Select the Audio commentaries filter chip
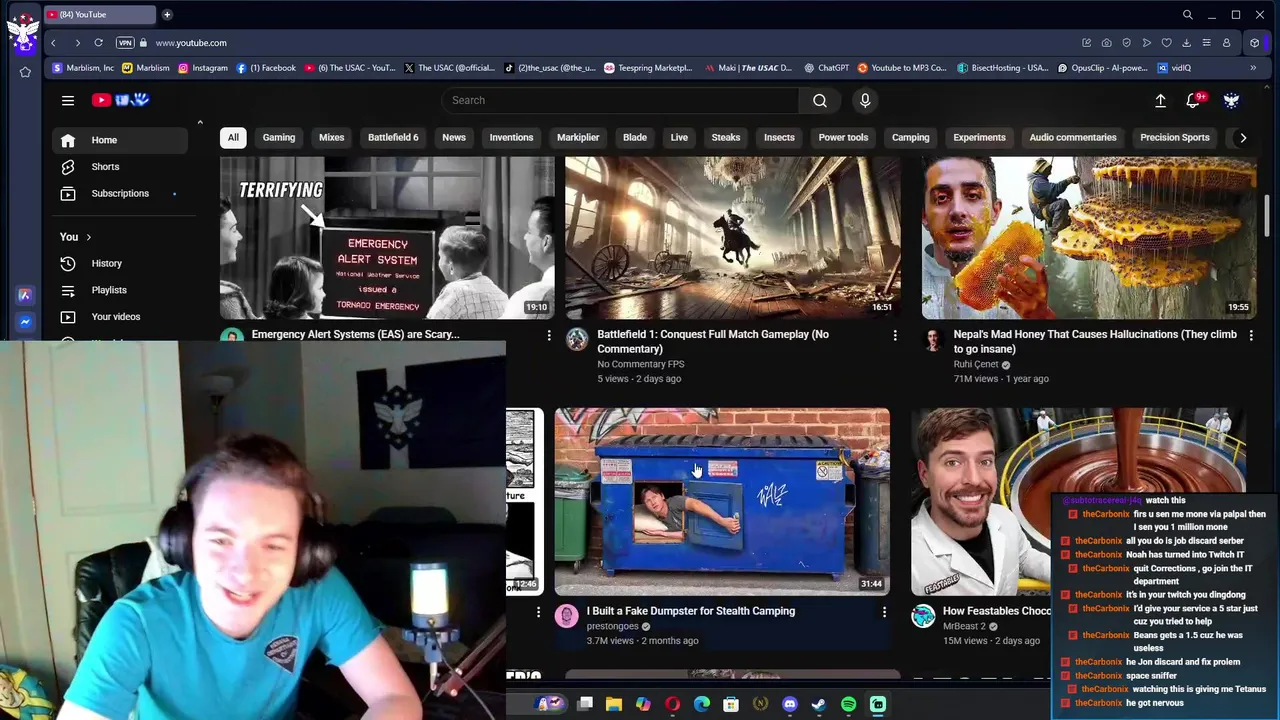 1073,137
